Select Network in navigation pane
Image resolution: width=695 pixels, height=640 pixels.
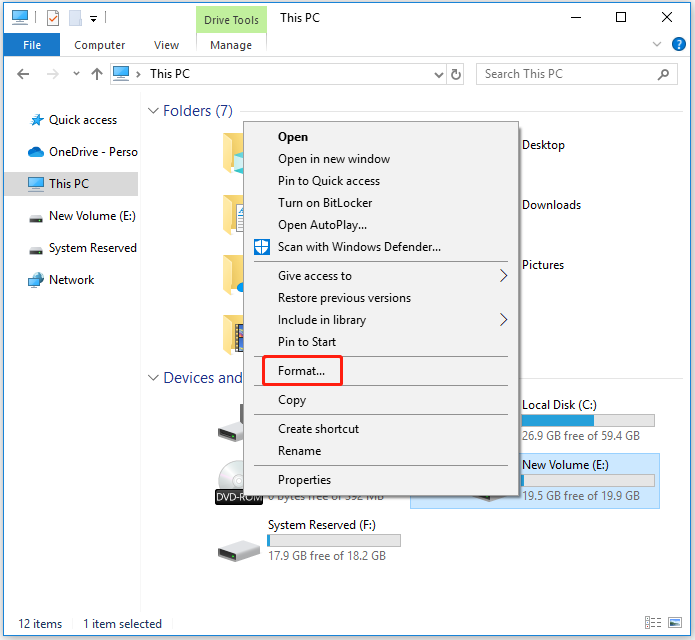[x=73, y=280]
